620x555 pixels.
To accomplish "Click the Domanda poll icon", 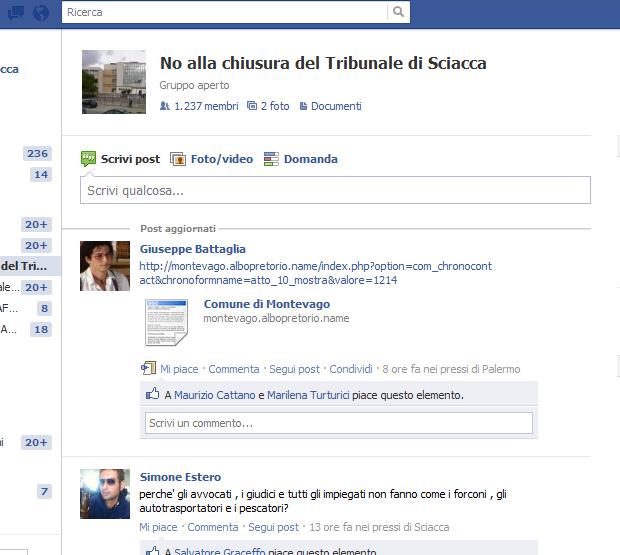I will coord(271,159).
